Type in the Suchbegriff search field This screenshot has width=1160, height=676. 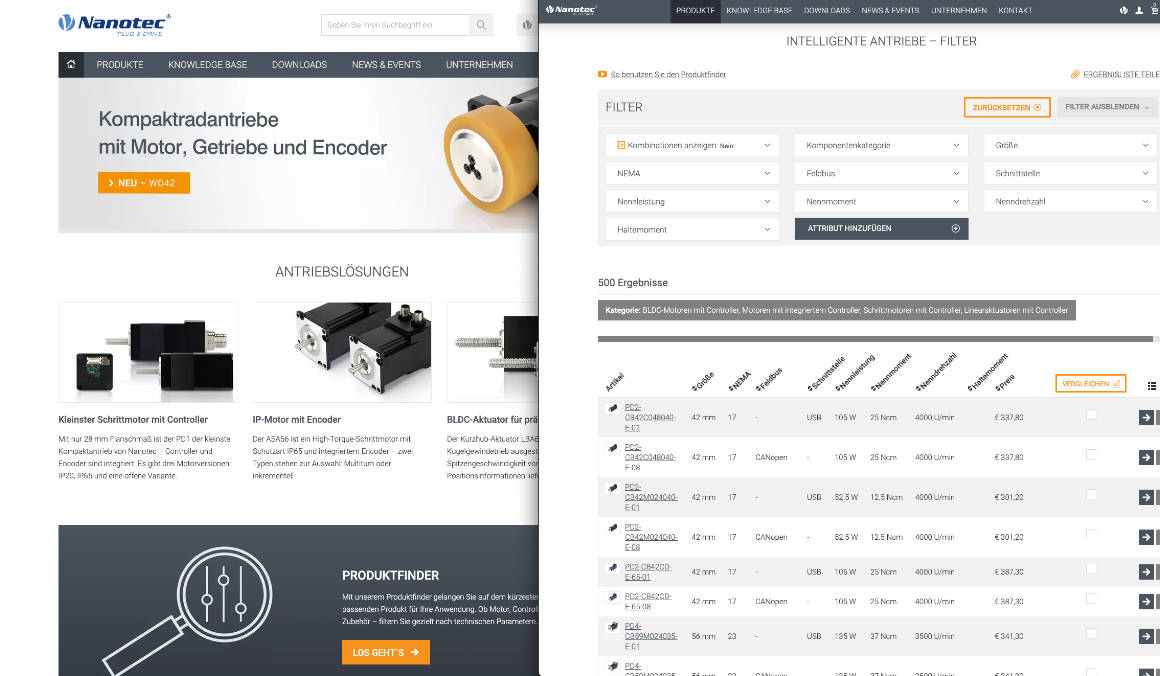(395, 24)
